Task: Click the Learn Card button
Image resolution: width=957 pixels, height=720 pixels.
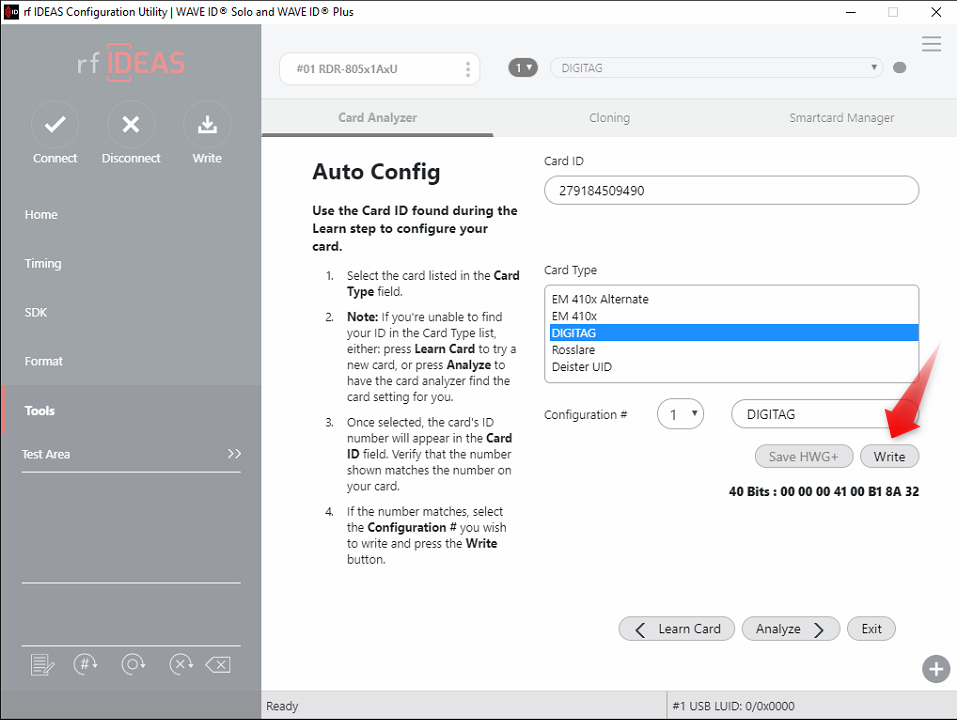Action: [676, 628]
